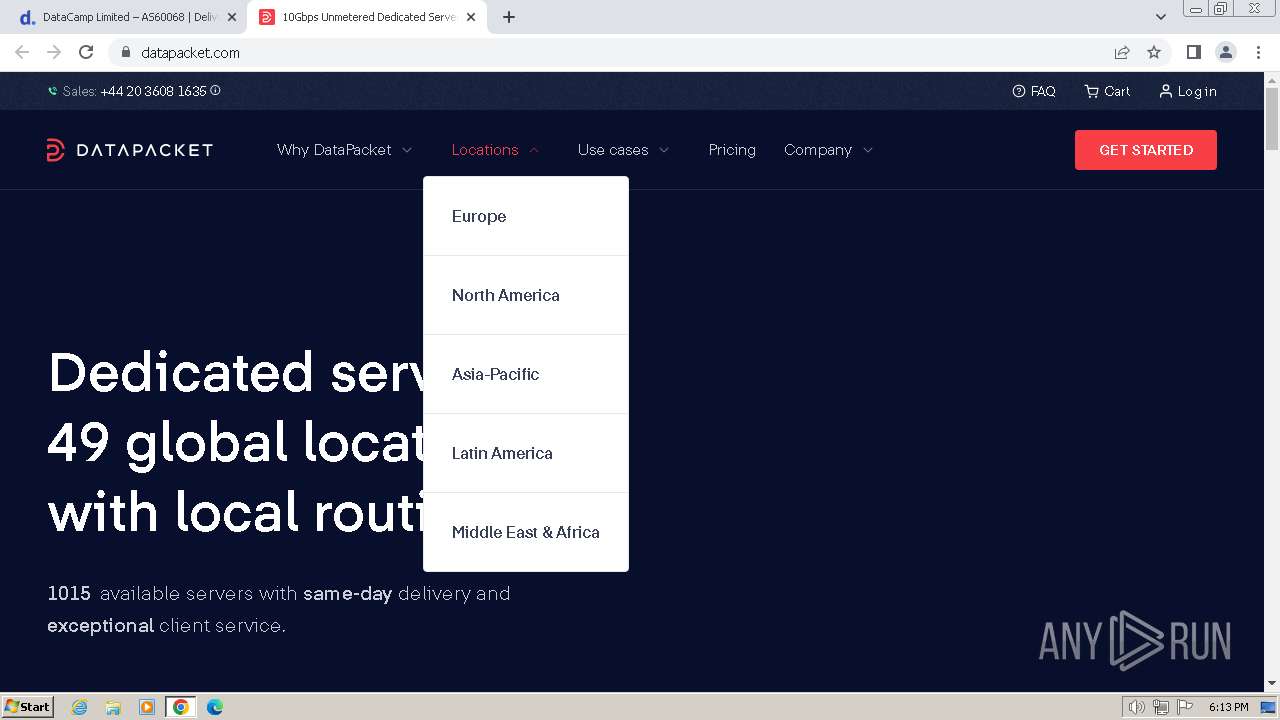This screenshot has height=720, width=1280.
Task: Select Middle East & Africa location
Action: pos(526,532)
